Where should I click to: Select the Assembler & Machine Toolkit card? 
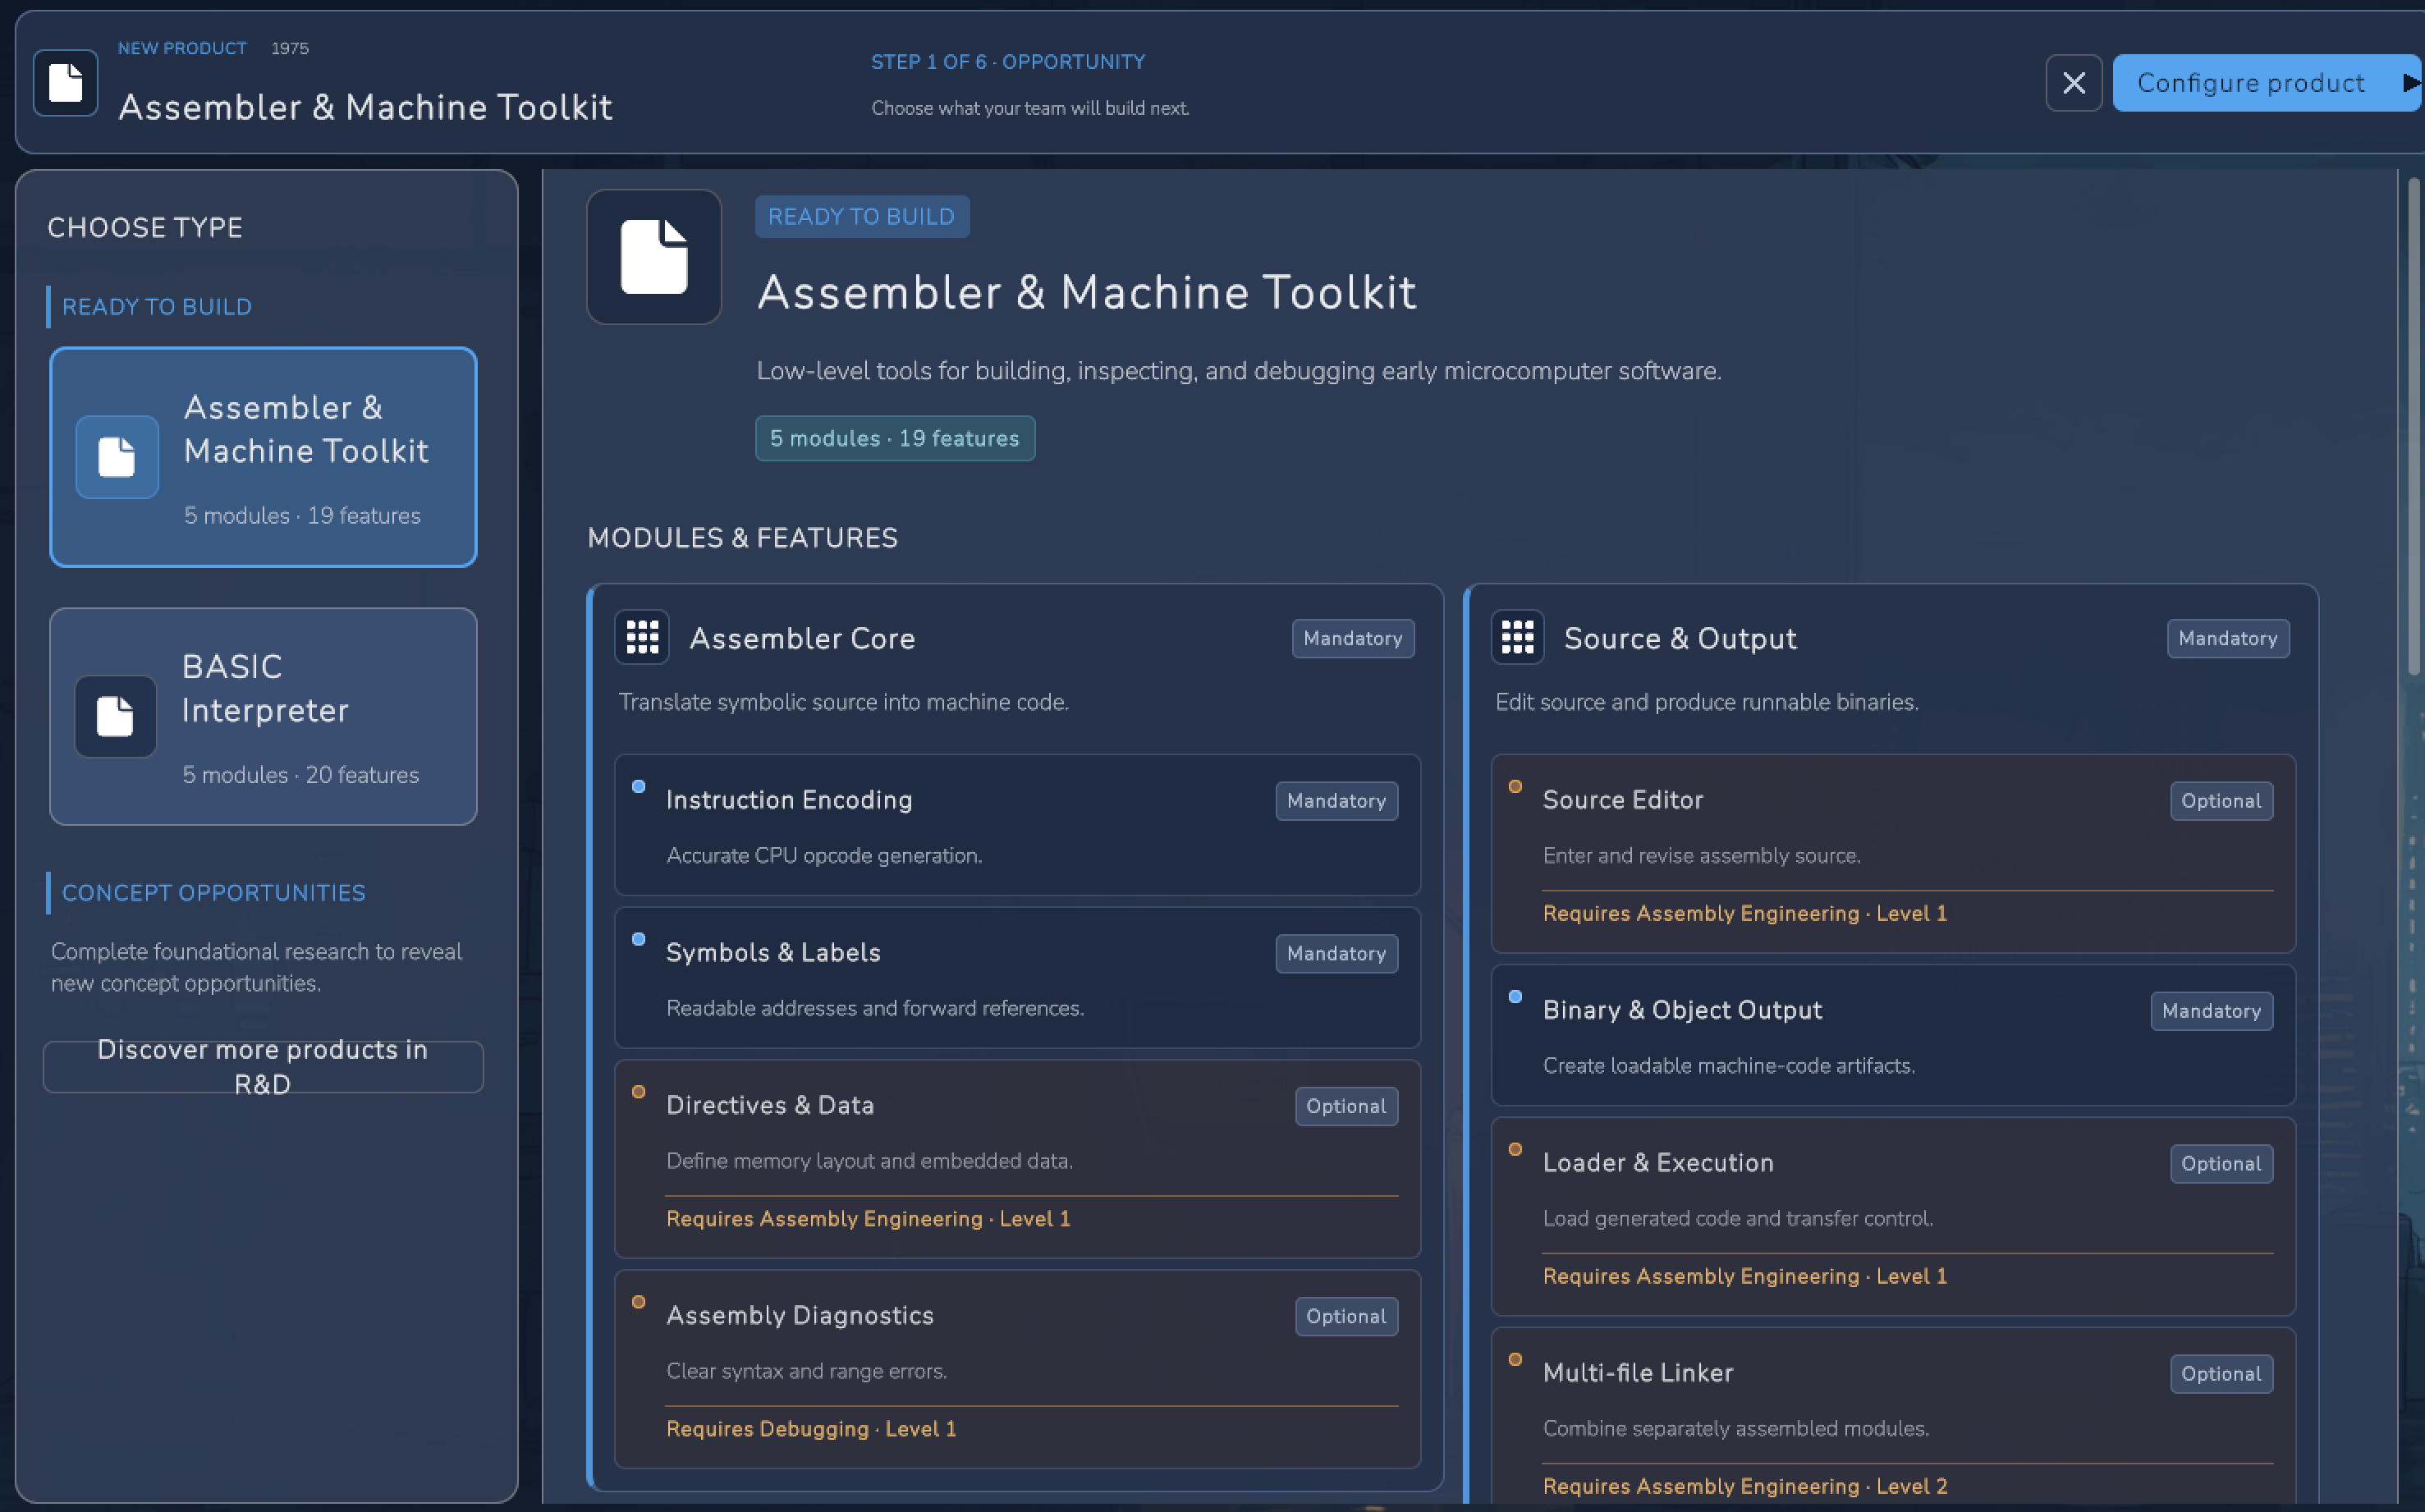[x=263, y=457]
